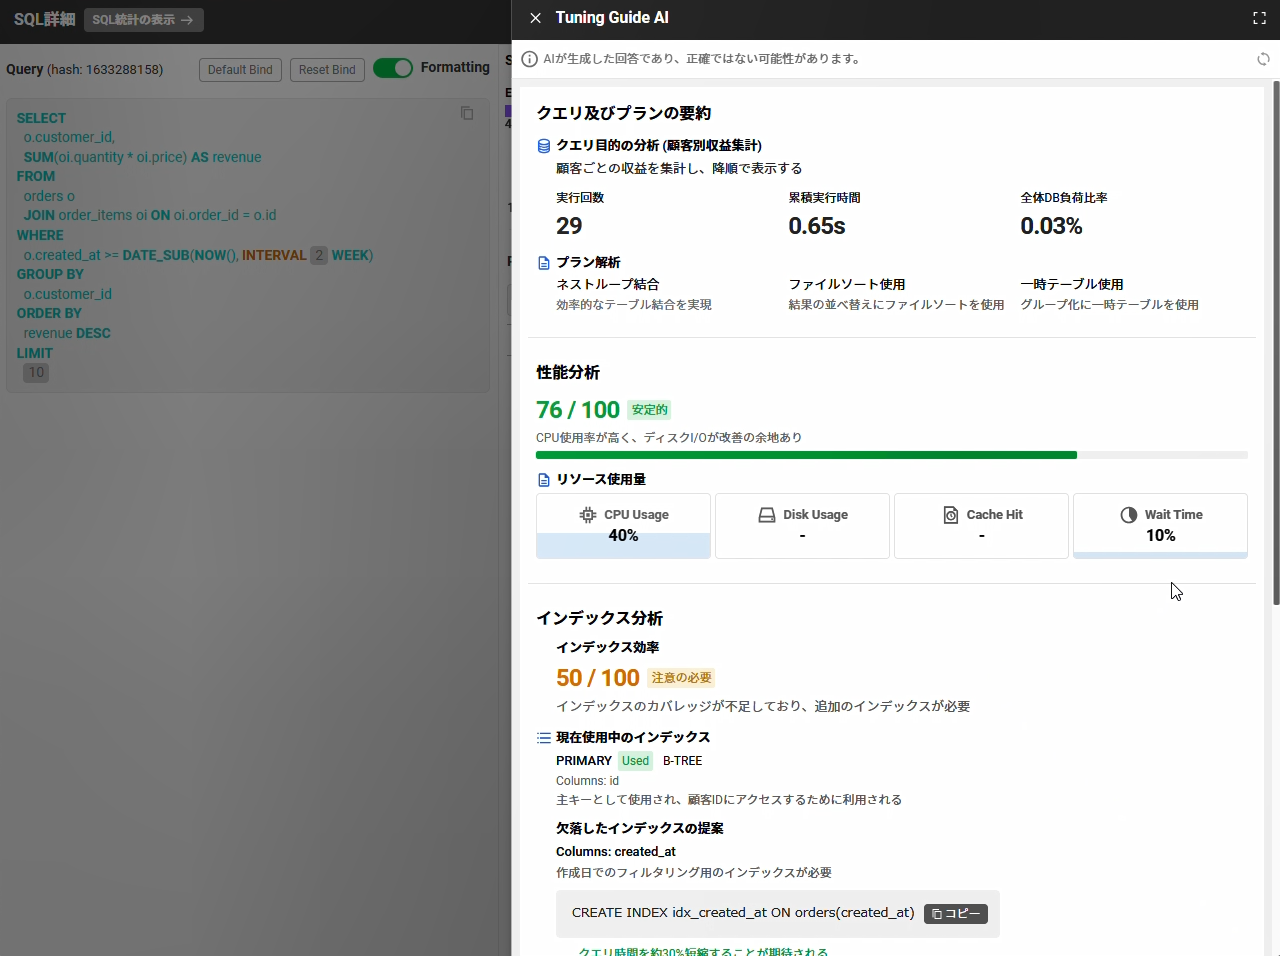Select the Cache Hit card
The width and height of the screenshot is (1280, 956).
981,526
